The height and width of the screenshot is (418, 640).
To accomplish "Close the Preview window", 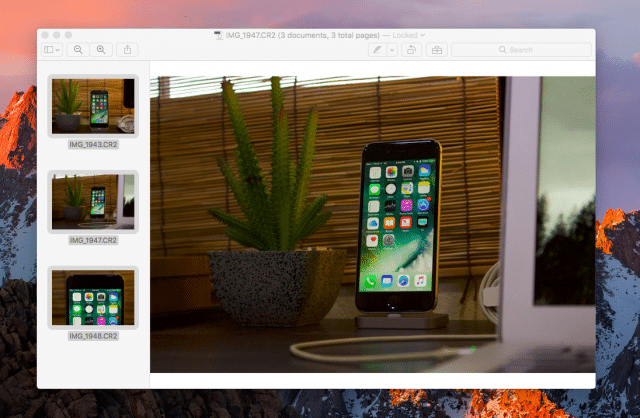I will pyautogui.click(x=45, y=35).
